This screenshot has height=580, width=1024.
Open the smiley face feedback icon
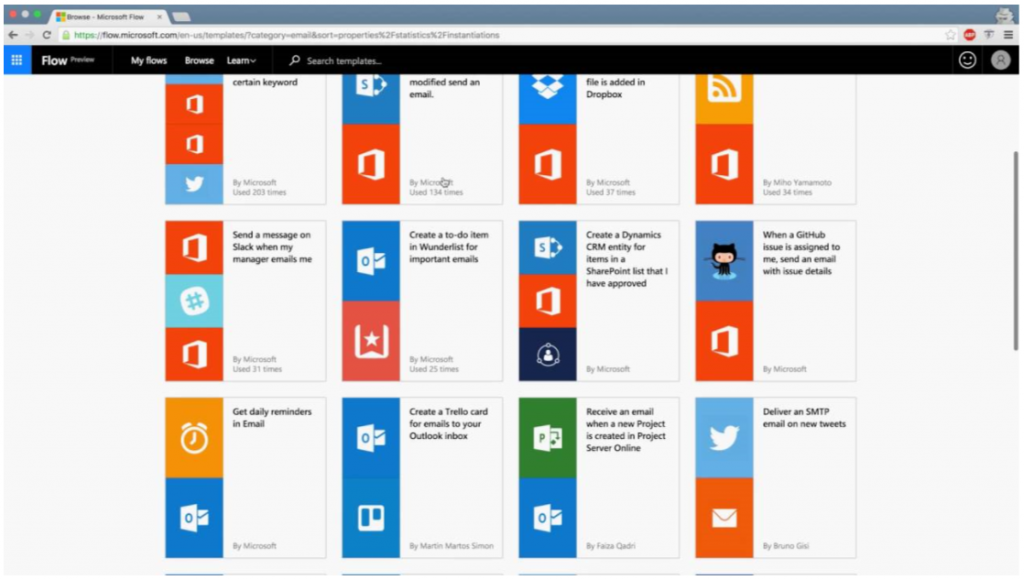point(967,60)
